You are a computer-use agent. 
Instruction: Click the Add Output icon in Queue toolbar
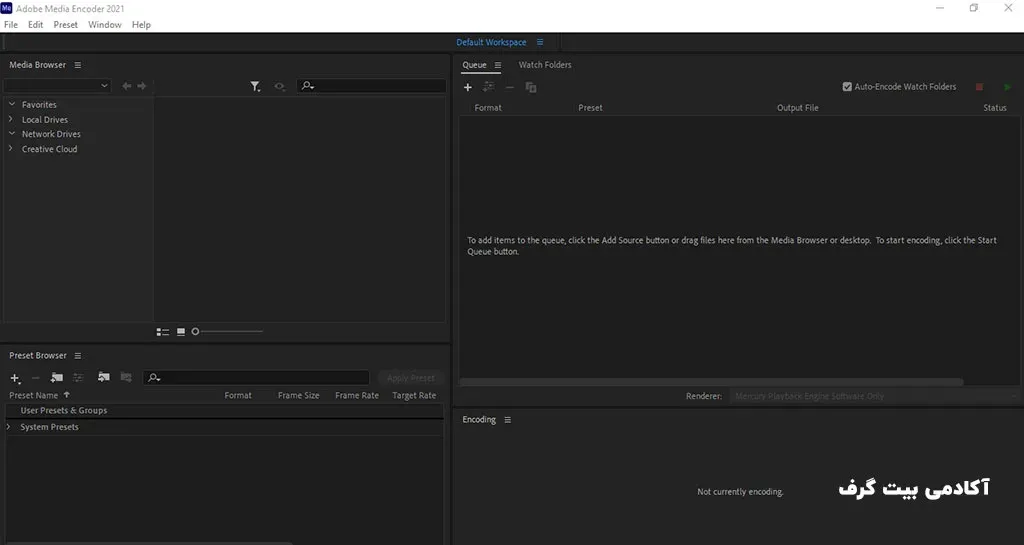(488, 87)
